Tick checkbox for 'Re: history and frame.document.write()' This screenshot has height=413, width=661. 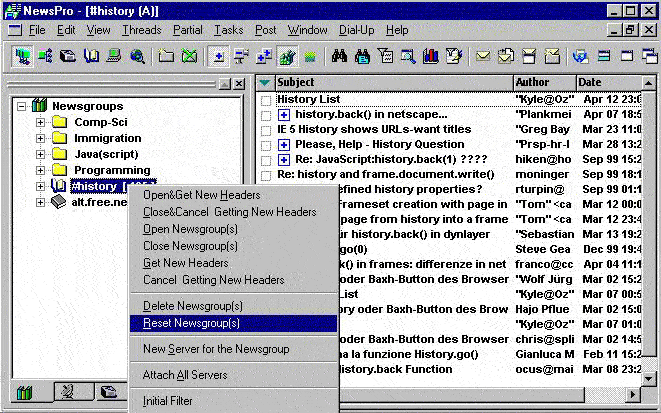[266, 175]
